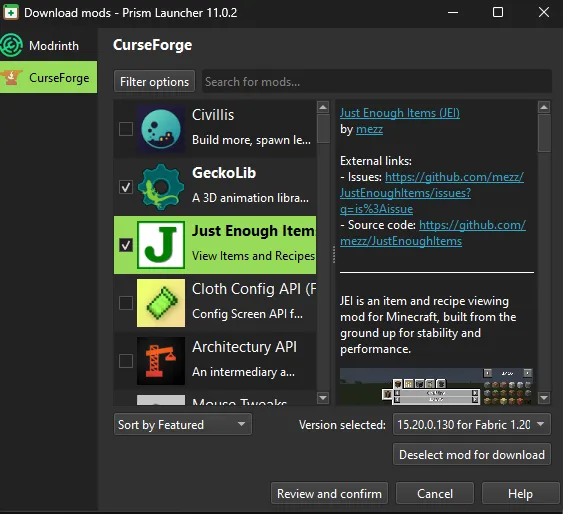Click the 'View Items and Recipes' description
563x514 pixels.
pyautogui.click(x=253, y=256)
